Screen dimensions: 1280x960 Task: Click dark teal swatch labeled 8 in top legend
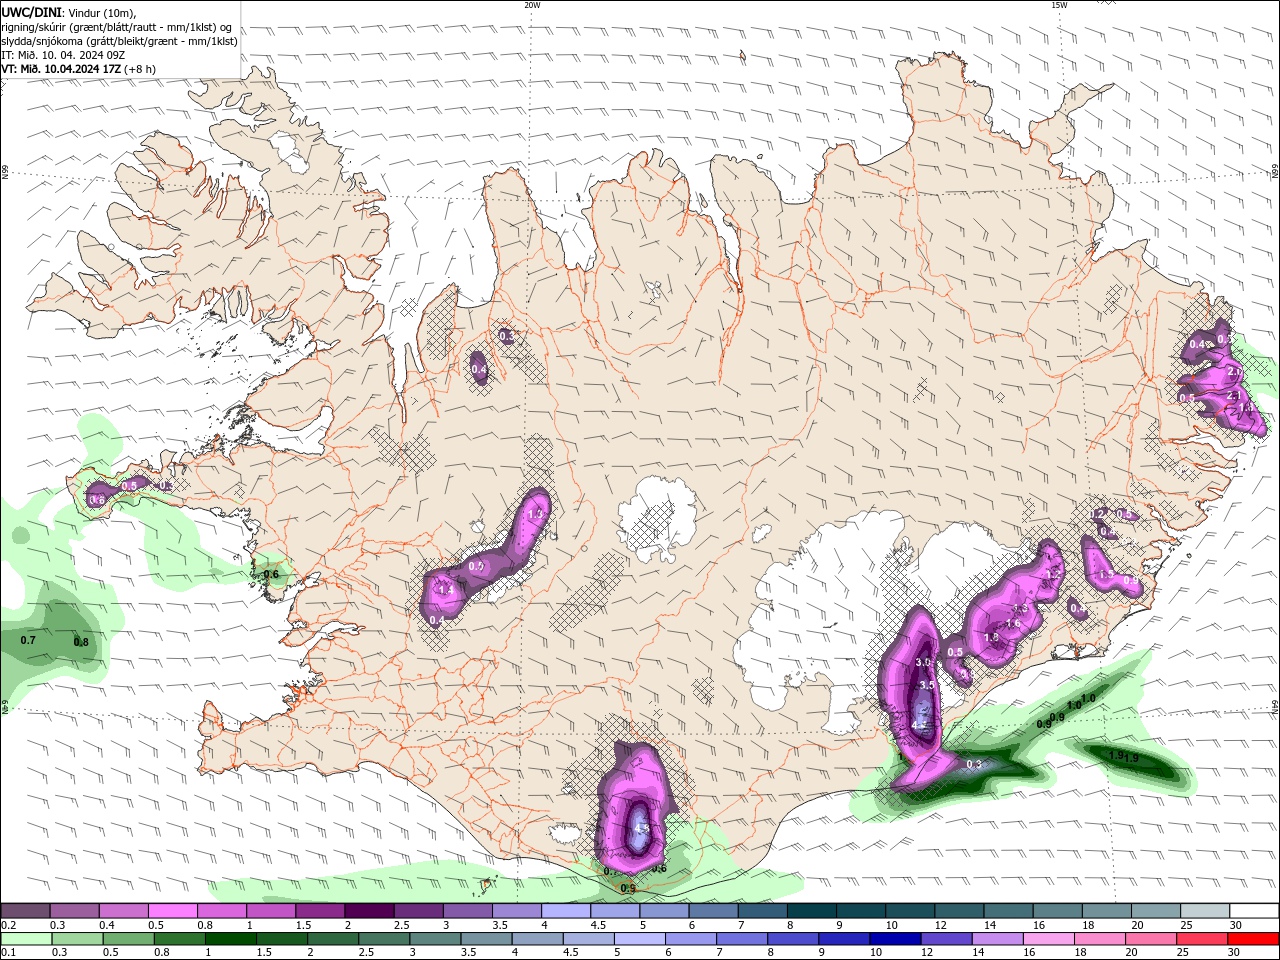[x=812, y=911]
